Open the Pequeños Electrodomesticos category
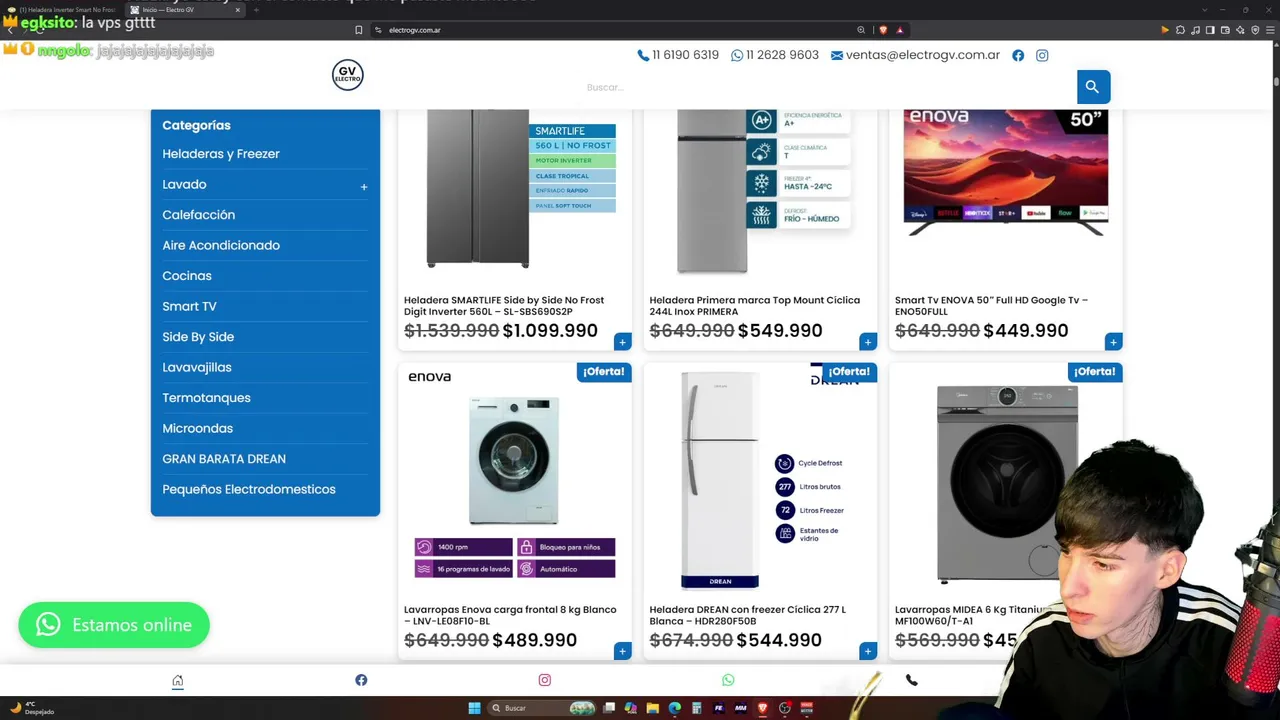1280x720 pixels. (x=249, y=489)
